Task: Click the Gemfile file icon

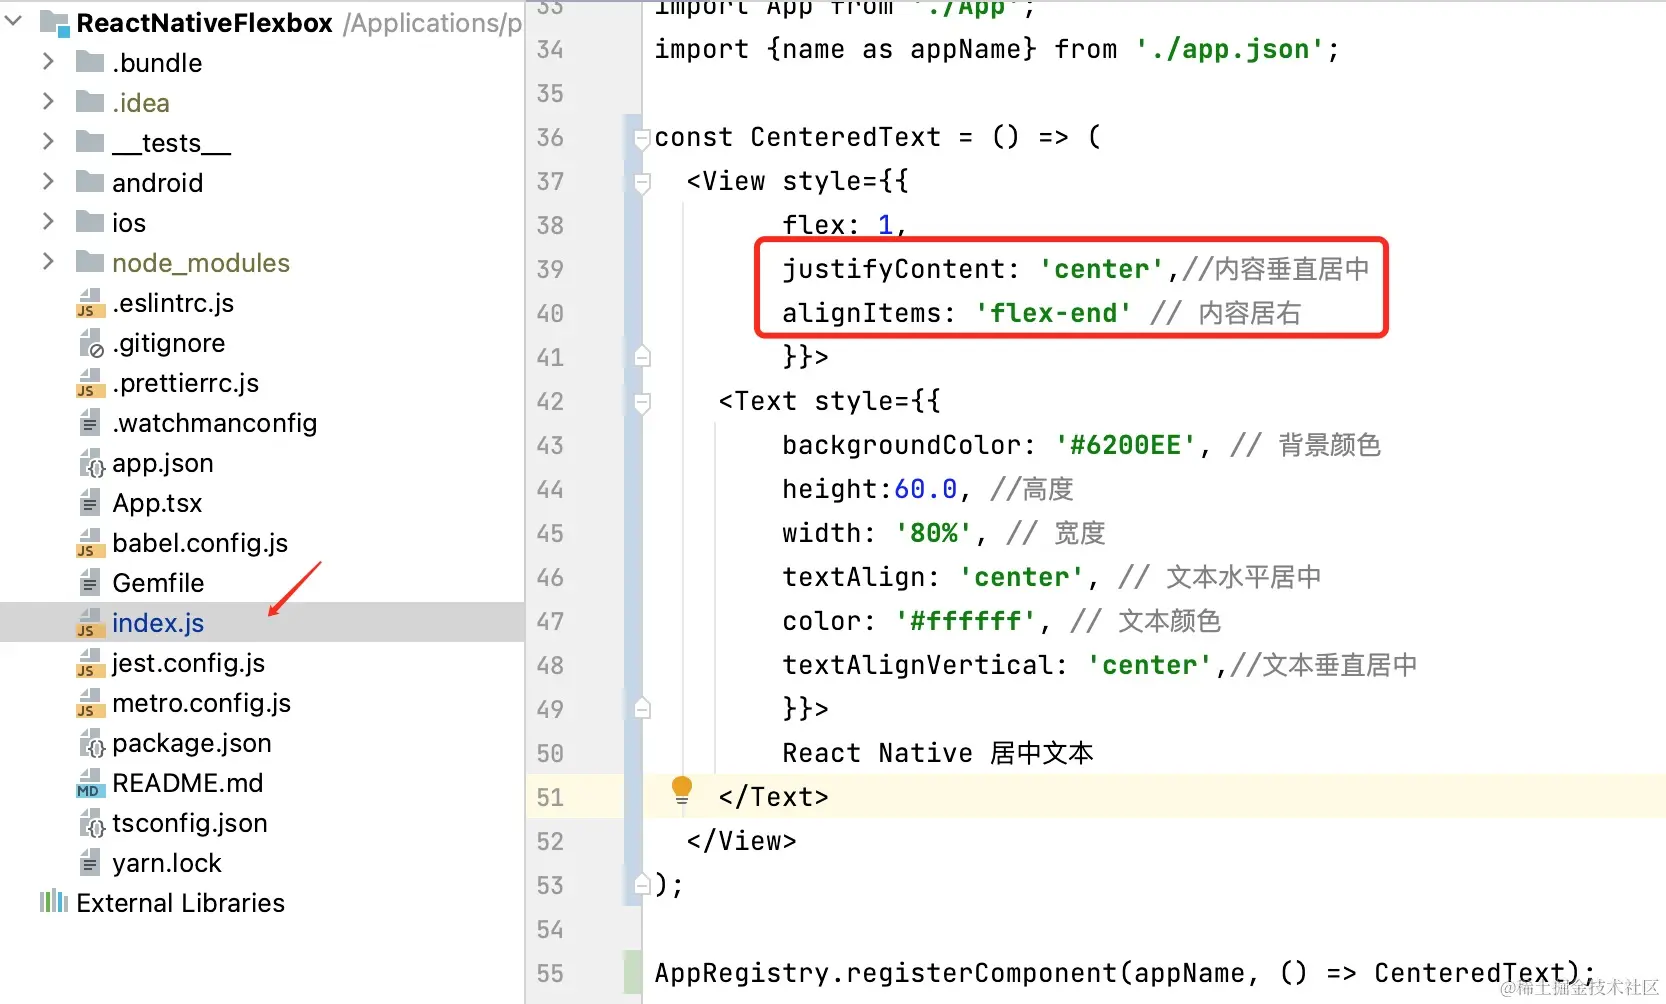Action: click(90, 583)
